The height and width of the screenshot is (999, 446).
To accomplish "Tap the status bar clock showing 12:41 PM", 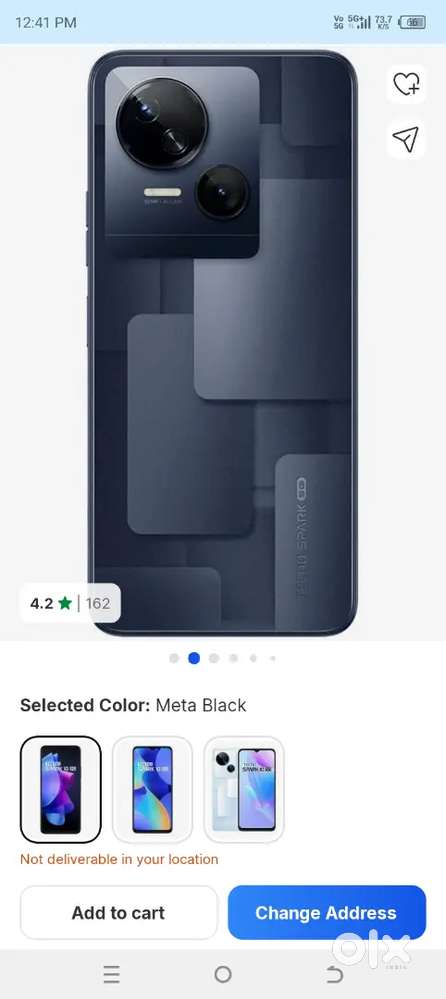I will click(46, 23).
